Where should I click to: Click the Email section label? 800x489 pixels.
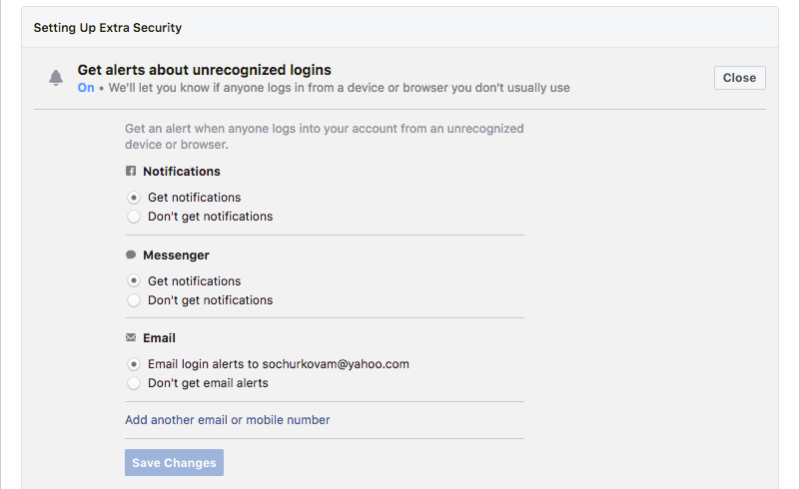click(159, 338)
